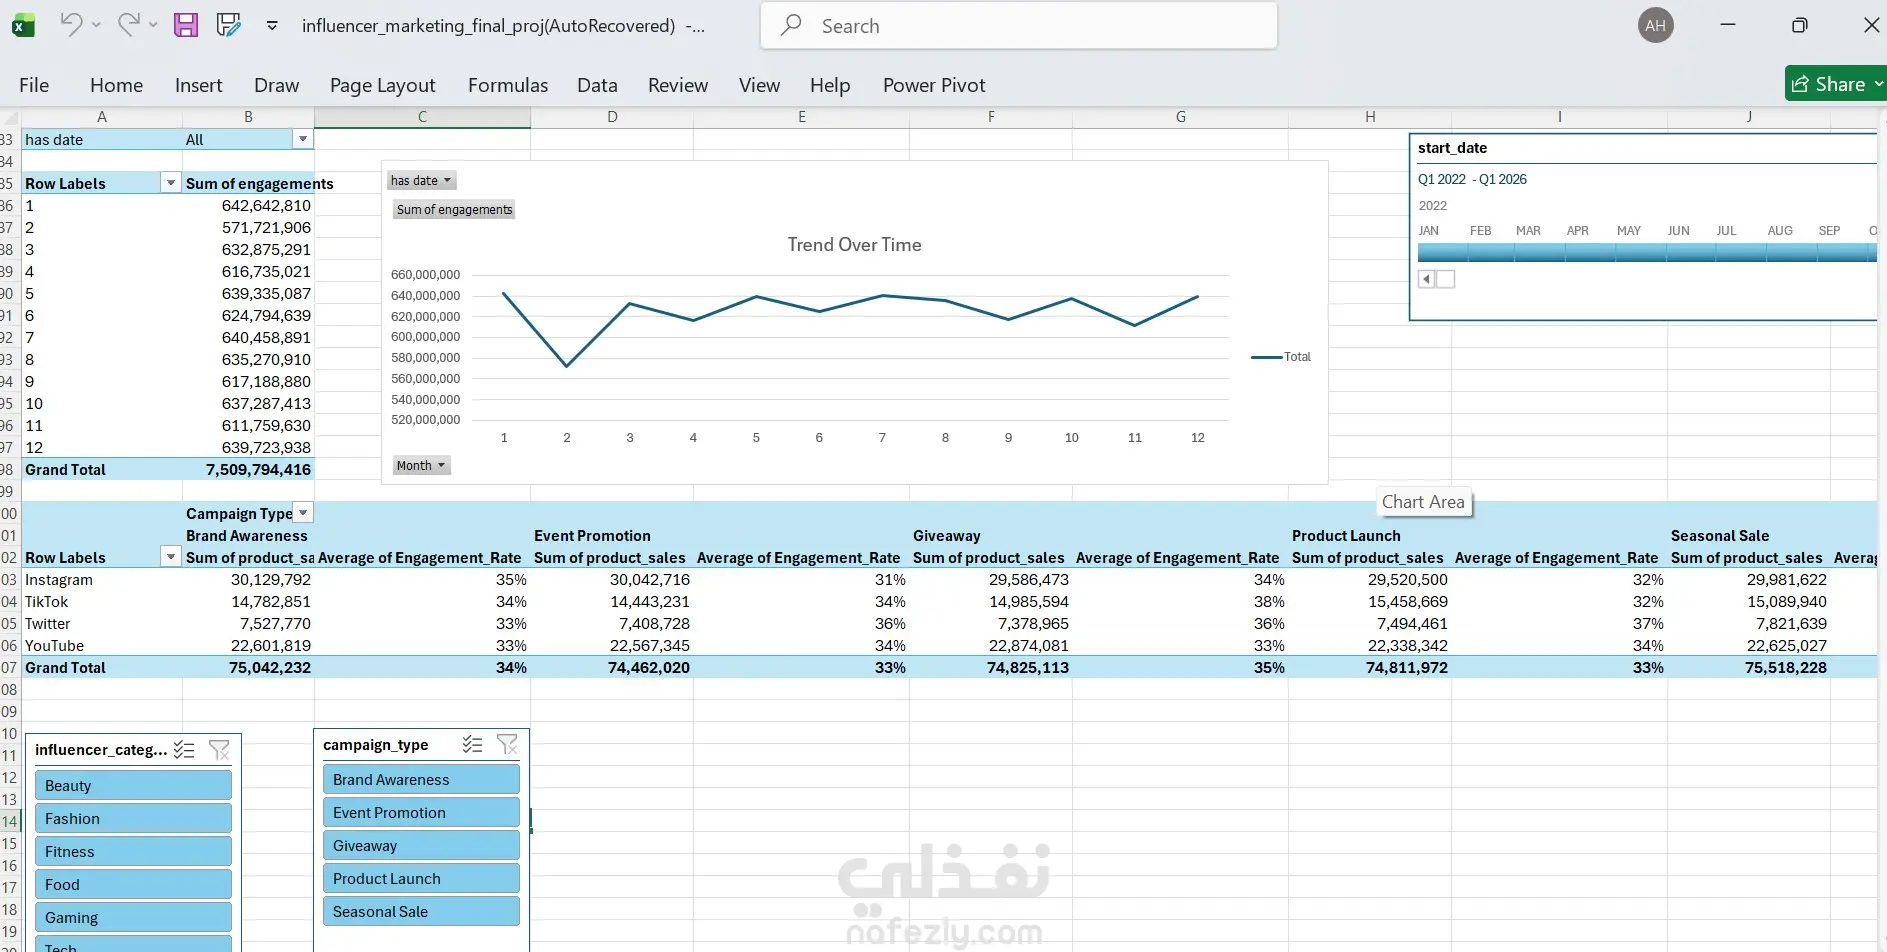The image size is (1887, 952).
Task: Select the TikTok row label cell
Action: 102,602
